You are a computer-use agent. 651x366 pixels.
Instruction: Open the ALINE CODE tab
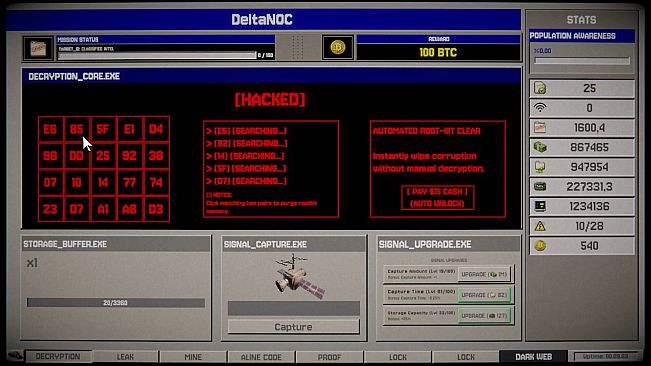pyautogui.click(x=261, y=357)
